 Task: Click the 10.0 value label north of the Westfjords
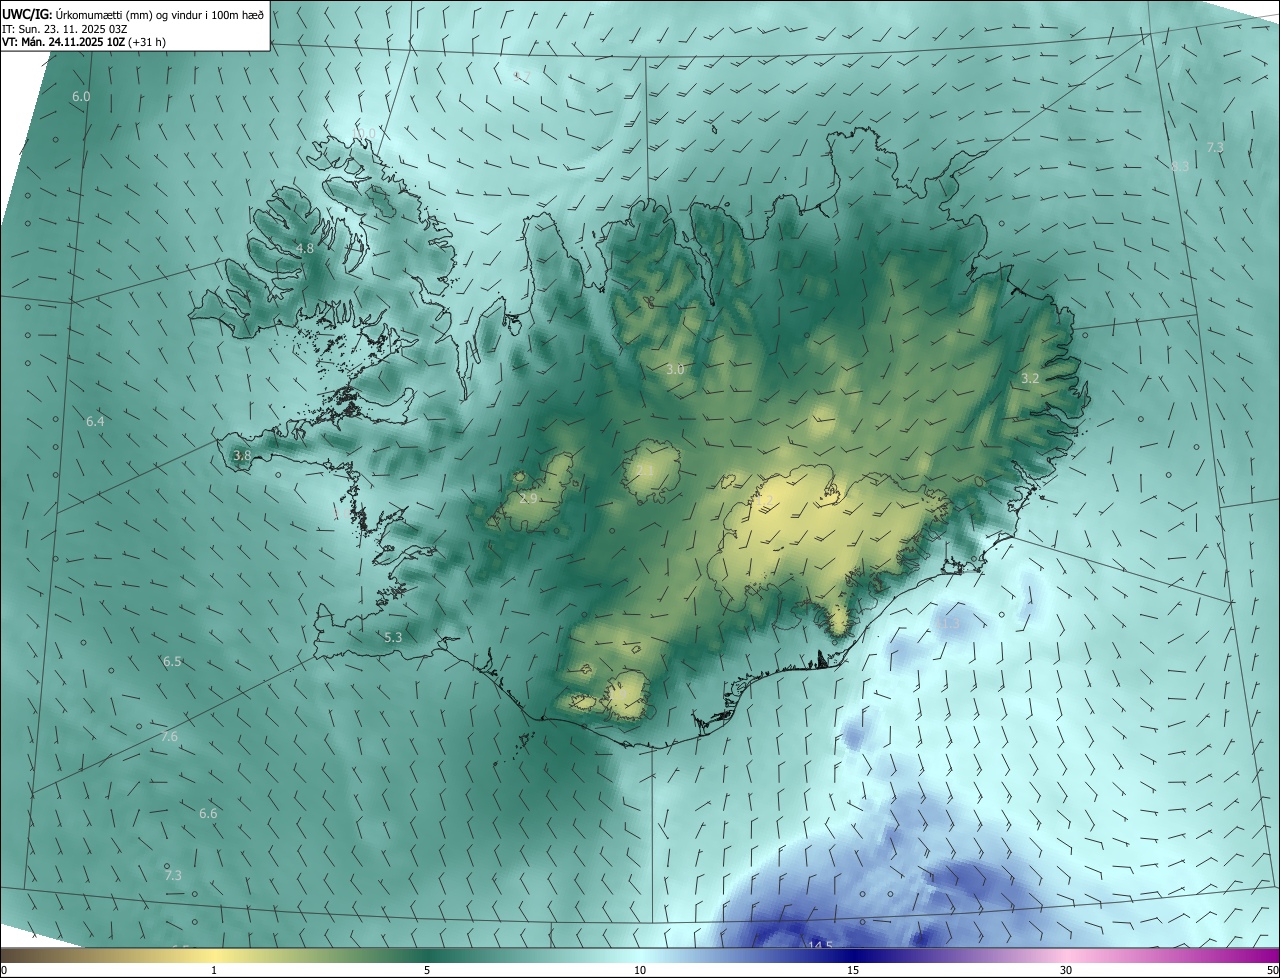364,134
